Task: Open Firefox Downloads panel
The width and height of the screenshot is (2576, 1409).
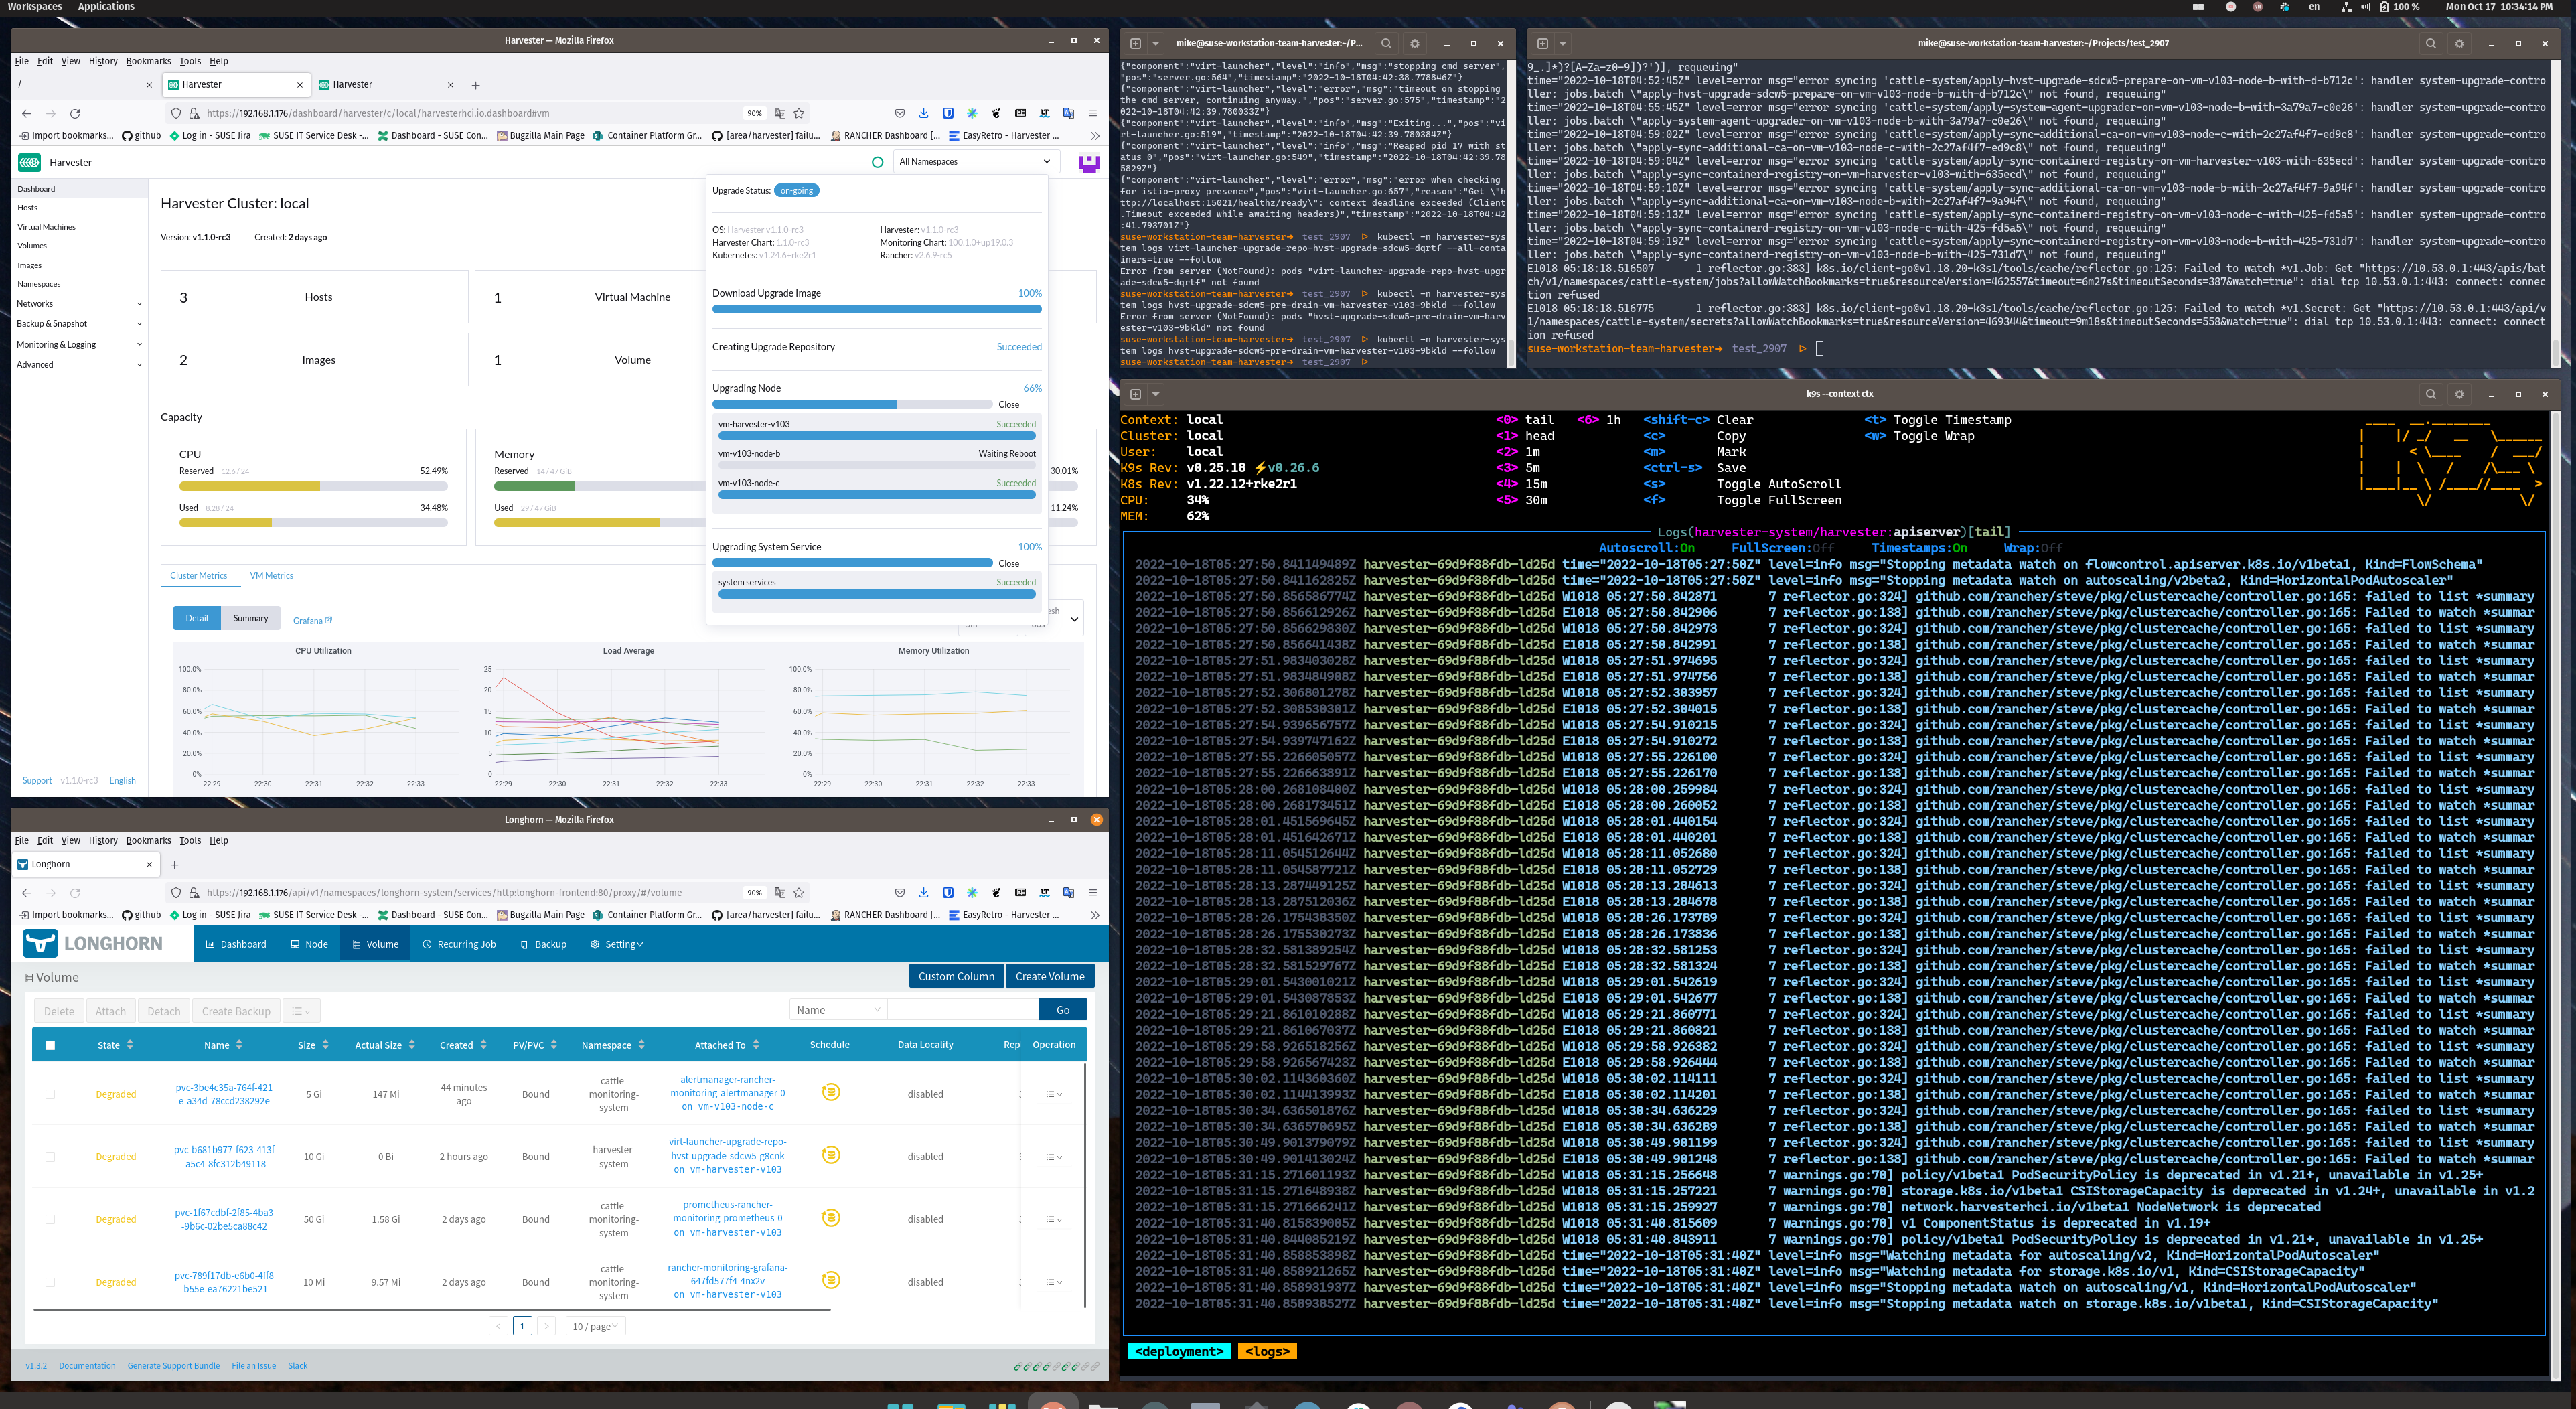Action: (x=923, y=113)
